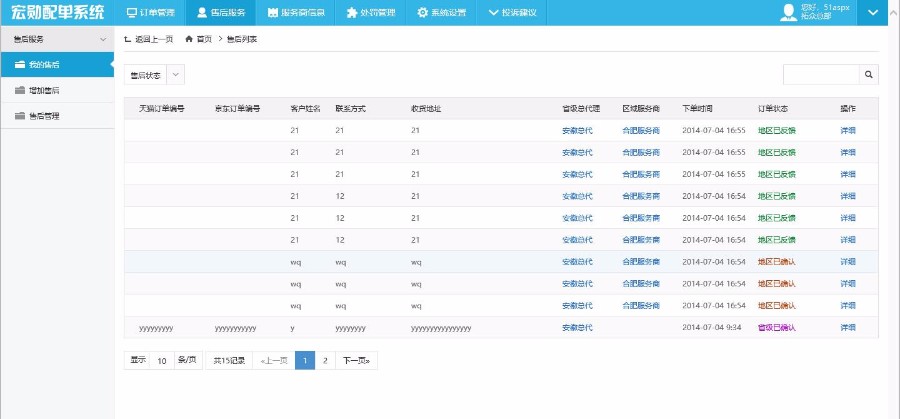900x419 pixels.
Task: Click the 收货地址 column header
Action: [x=426, y=108]
